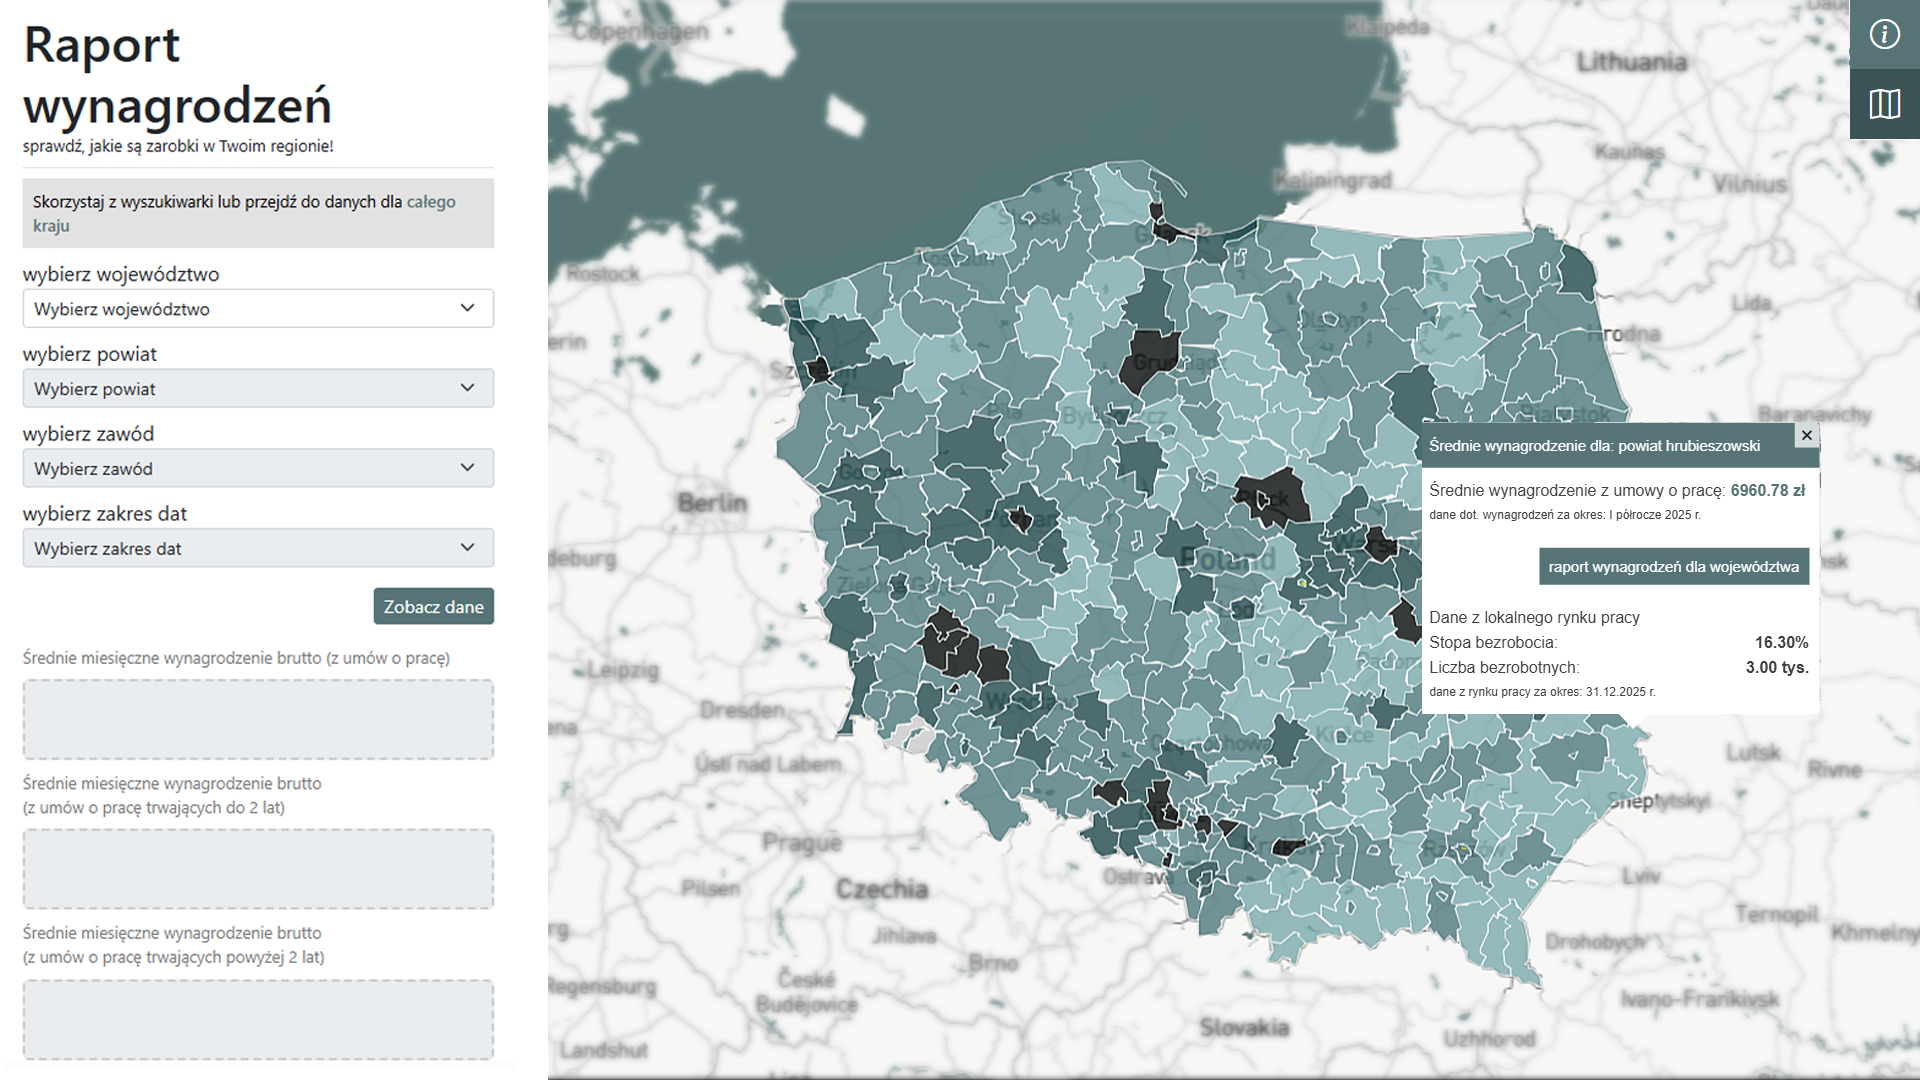The width and height of the screenshot is (1920, 1080).
Task: Expand the 'Wybierz zakres dat' dropdown
Action: click(x=258, y=549)
